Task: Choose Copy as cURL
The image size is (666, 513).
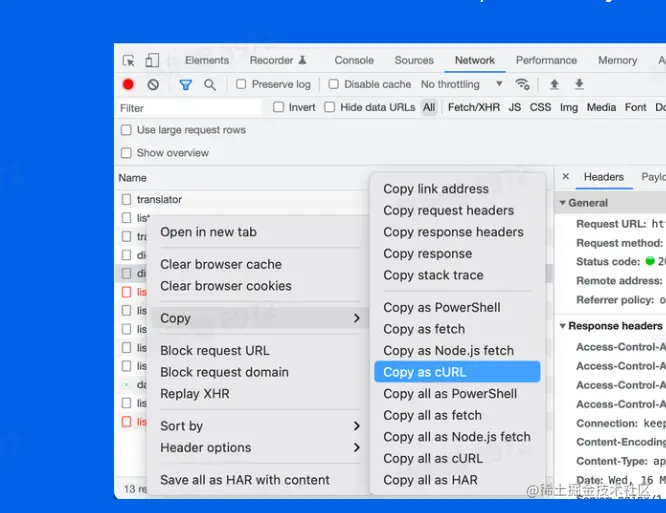Action: (x=457, y=372)
